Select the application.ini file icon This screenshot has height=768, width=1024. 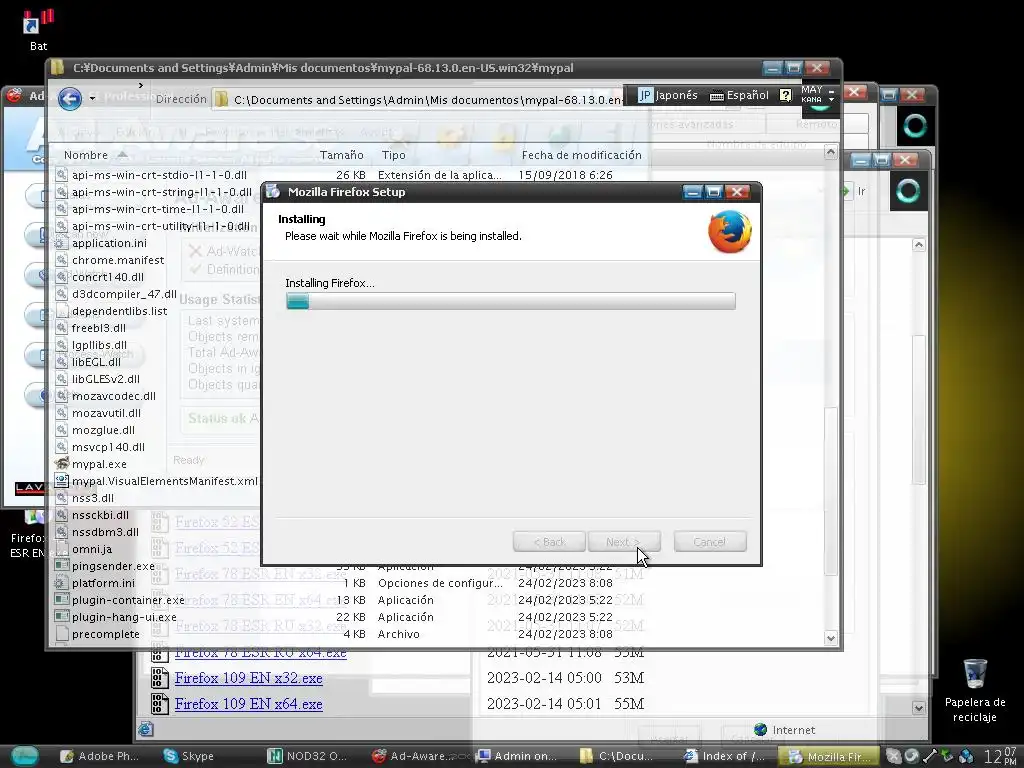(61, 243)
